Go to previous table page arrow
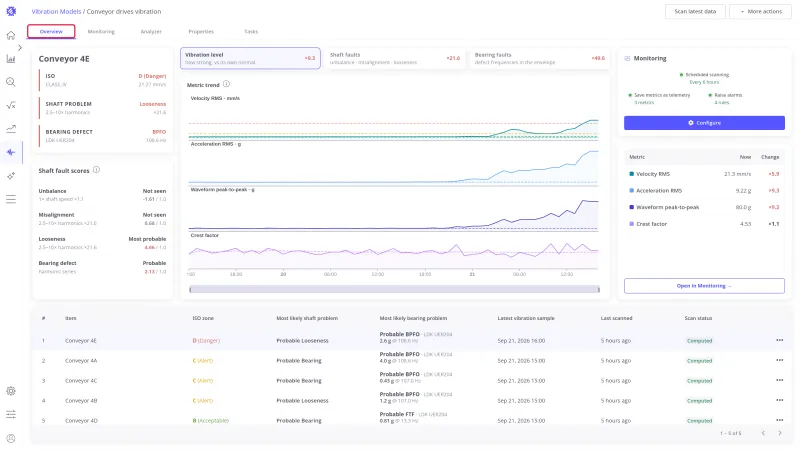The height and width of the screenshot is (450, 800). click(x=763, y=433)
